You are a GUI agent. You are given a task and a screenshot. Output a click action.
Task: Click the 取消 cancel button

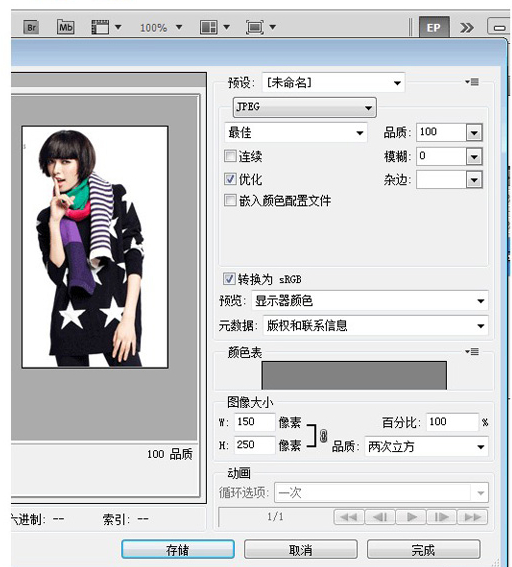pyautogui.click(x=300, y=550)
